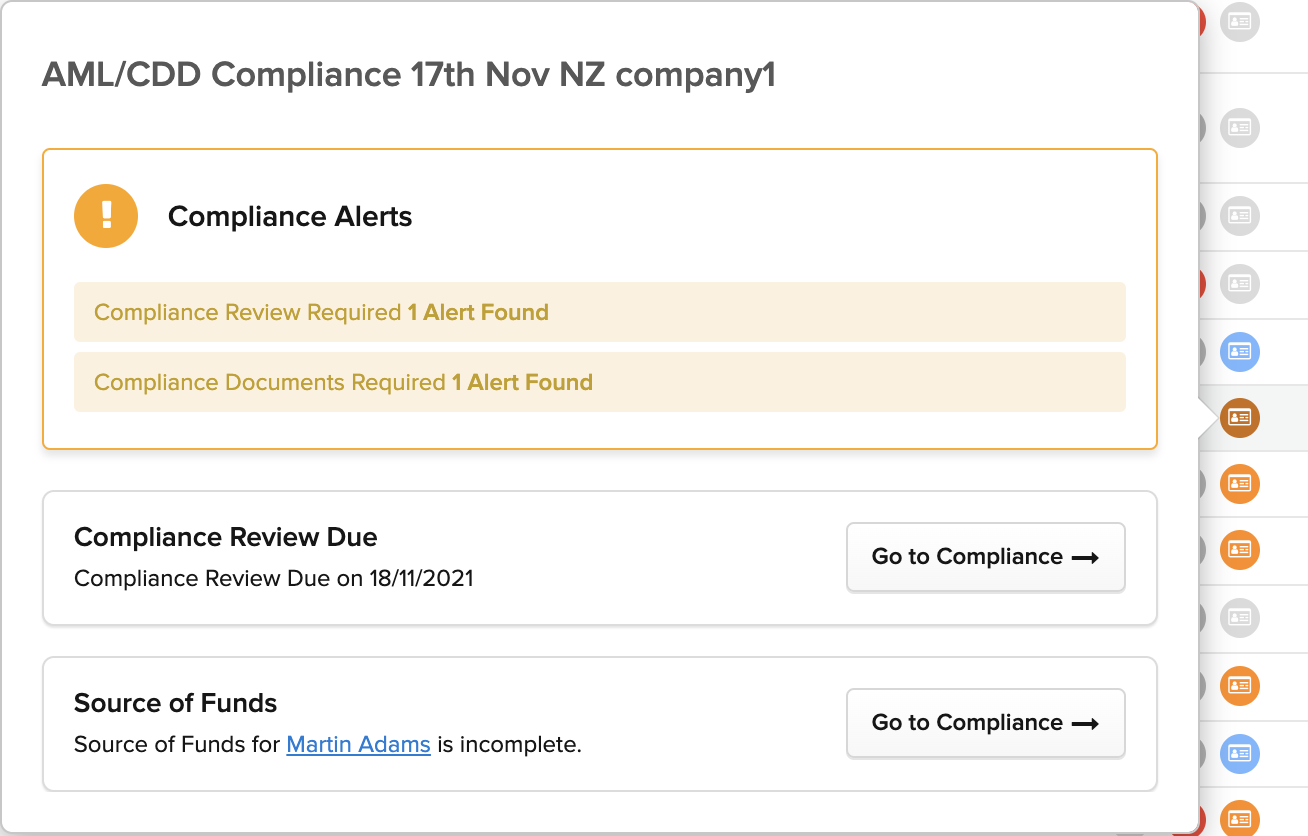1308x836 pixels.
Task: Click 'Compliance Review Due on 18/11/2021' text
Action: 274,578
